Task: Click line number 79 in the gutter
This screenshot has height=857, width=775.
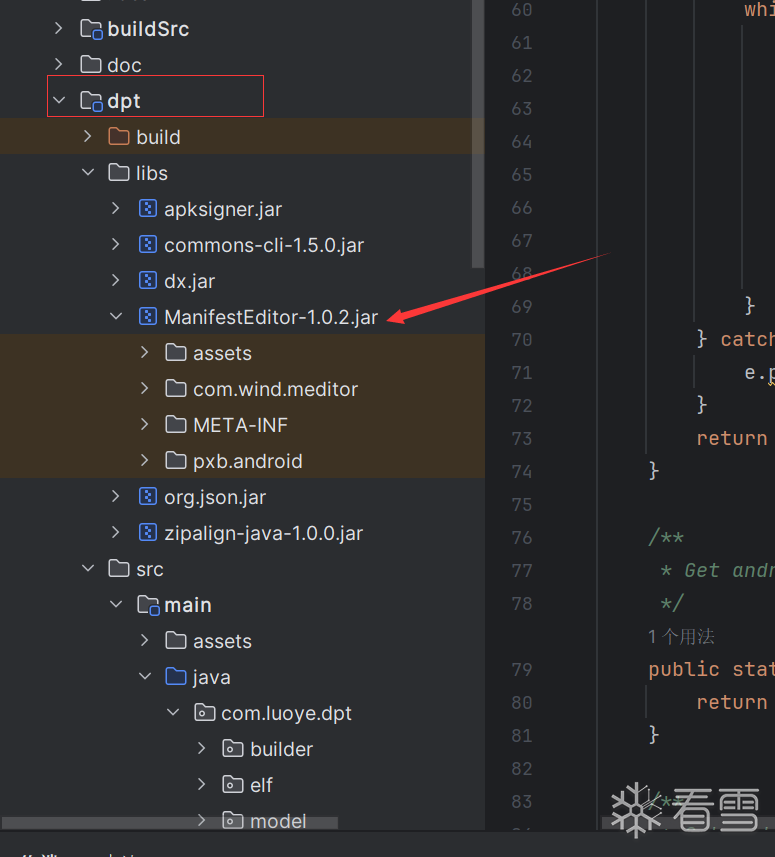Action: pyautogui.click(x=520, y=669)
